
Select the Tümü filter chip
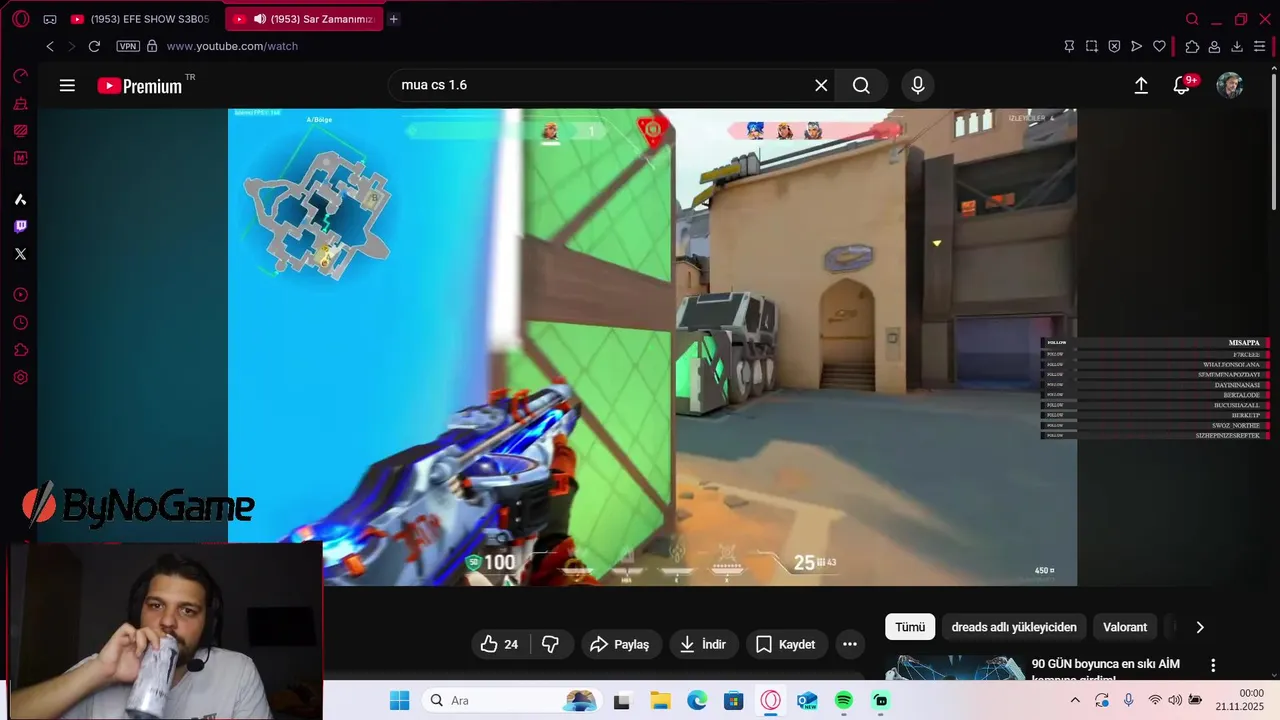point(910,627)
